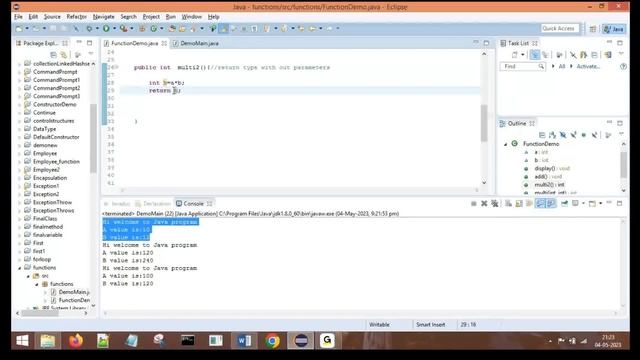
Task: Toggle Categorized view in Task List toolbar
Action: [535, 55]
